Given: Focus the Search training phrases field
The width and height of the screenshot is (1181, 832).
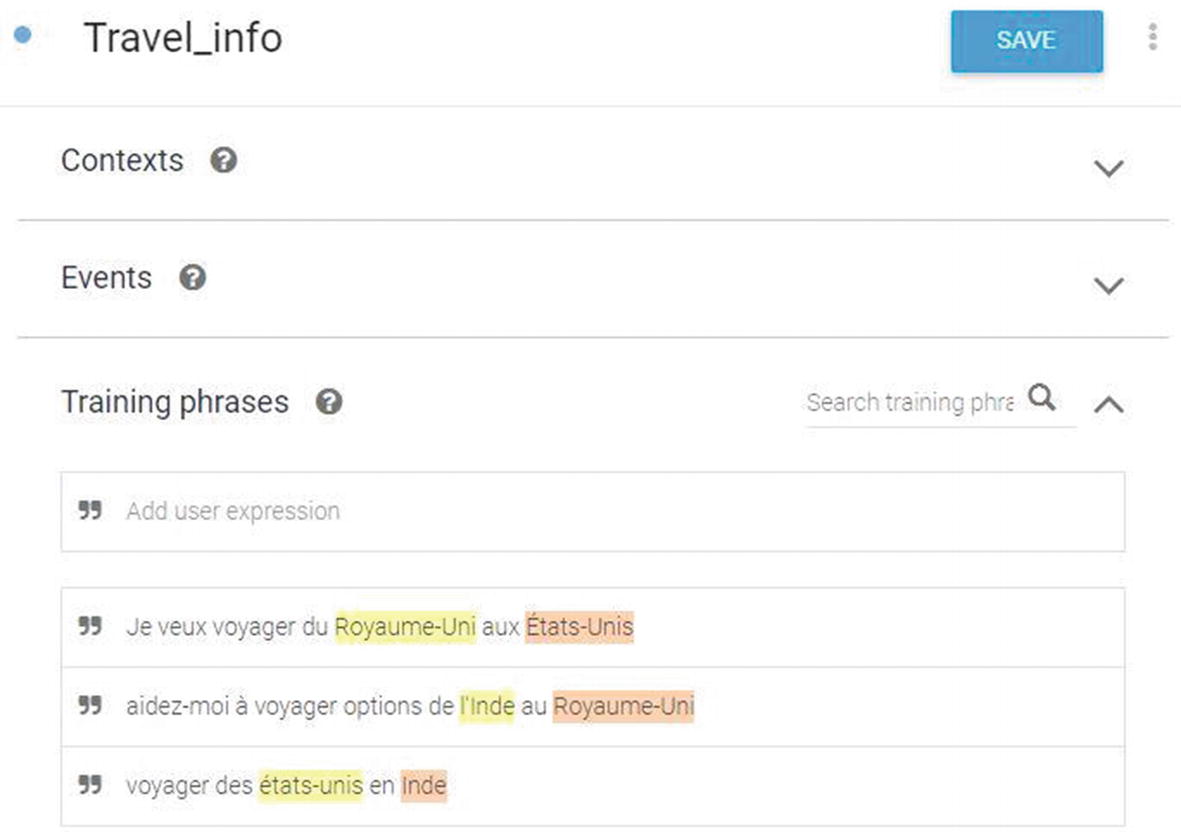Looking at the screenshot, I should coord(910,403).
